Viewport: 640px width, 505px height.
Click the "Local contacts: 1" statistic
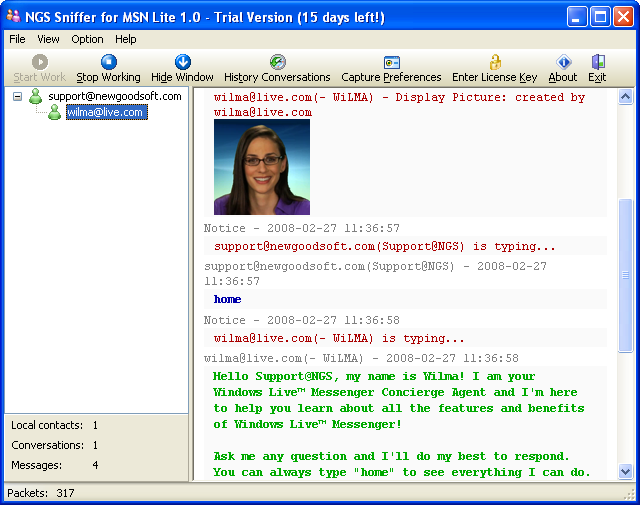(55, 425)
